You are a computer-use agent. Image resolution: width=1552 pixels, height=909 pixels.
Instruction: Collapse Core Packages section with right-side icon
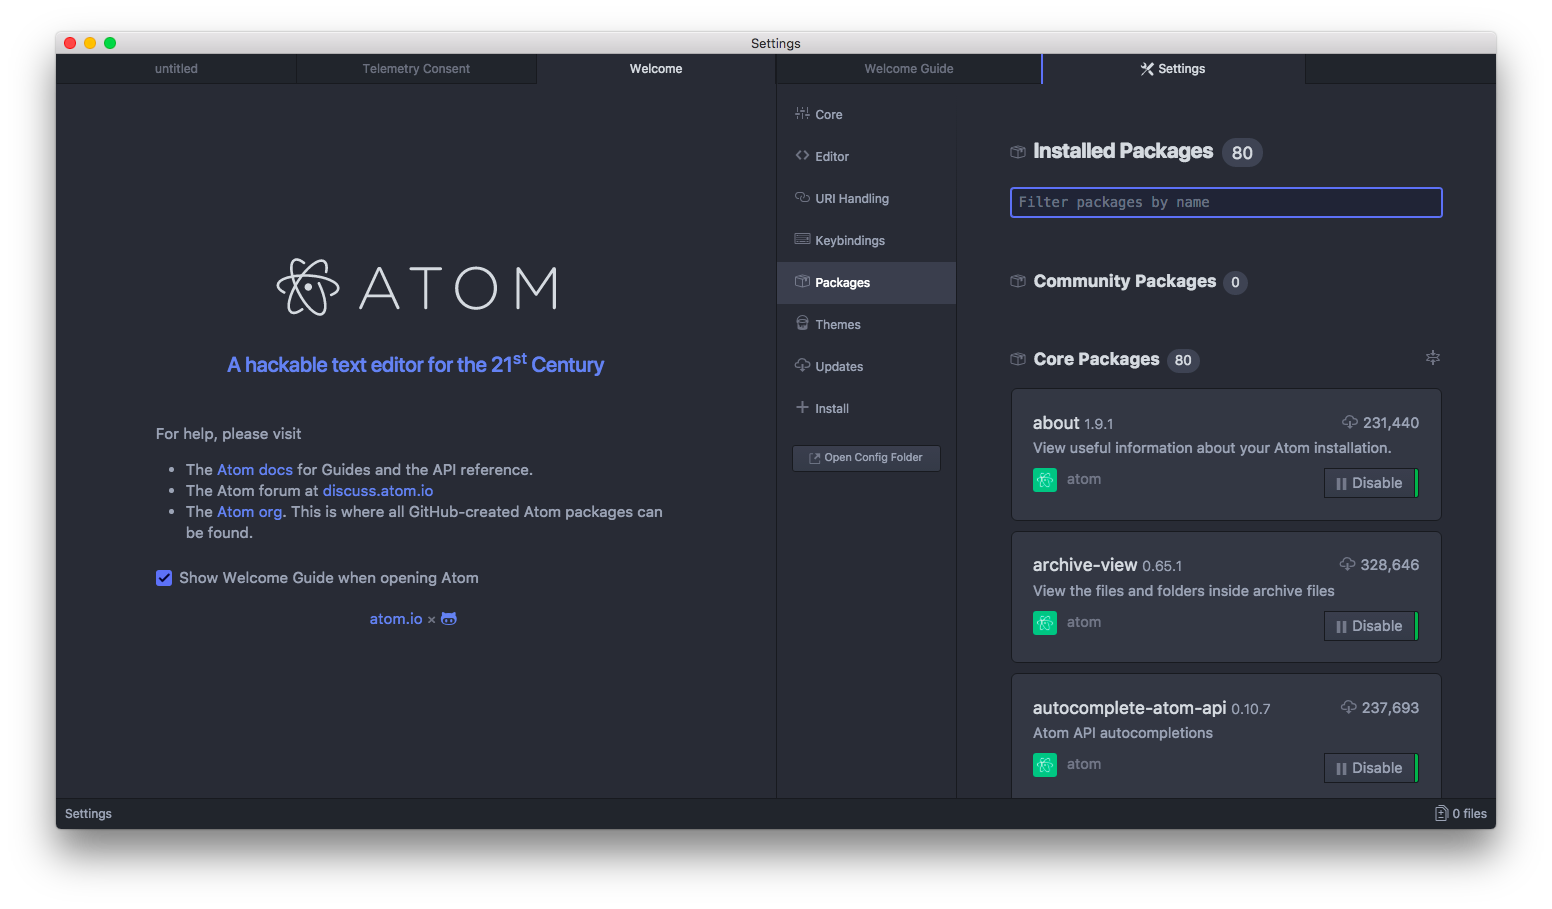(x=1433, y=357)
